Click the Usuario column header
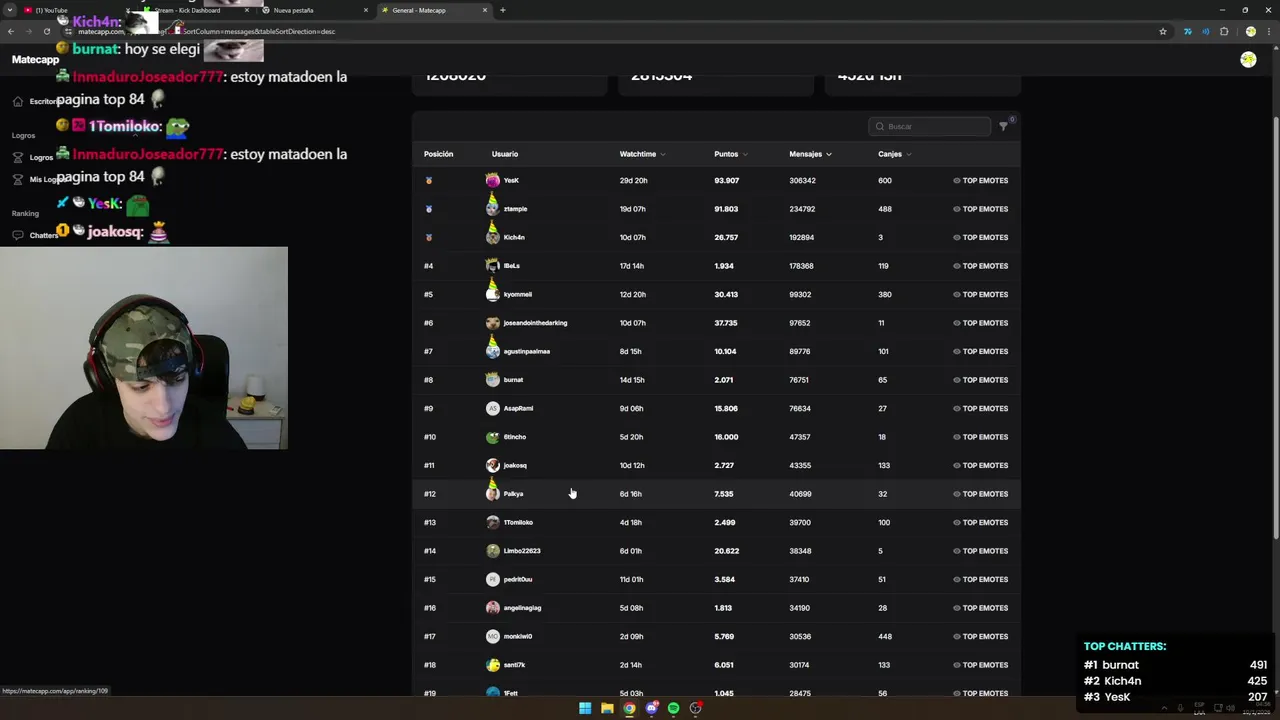The height and width of the screenshot is (720, 1280). coord(505,154)
